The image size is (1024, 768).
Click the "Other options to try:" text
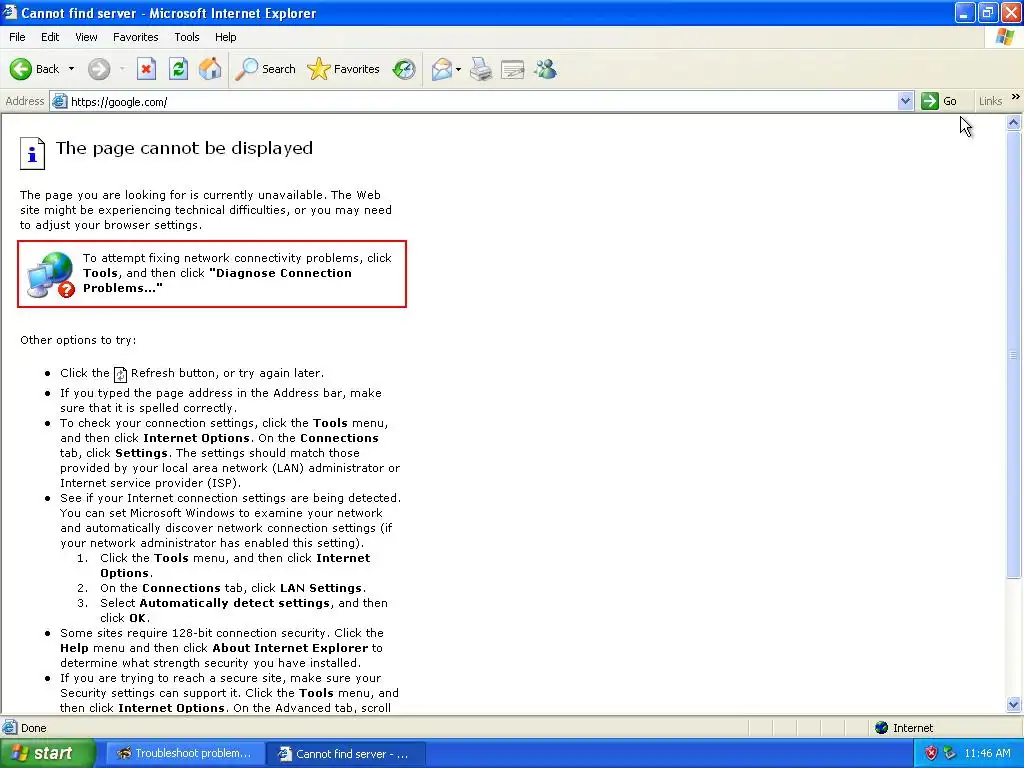tap(78, 340)
